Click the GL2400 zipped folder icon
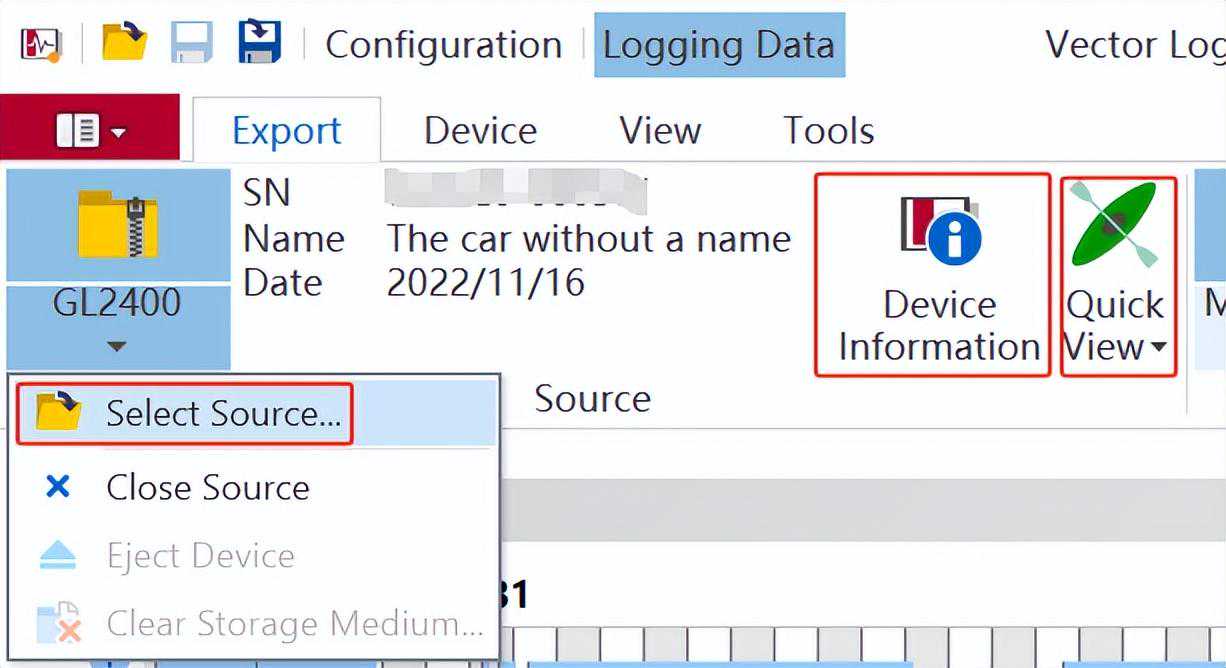 [x=118, y=224]
